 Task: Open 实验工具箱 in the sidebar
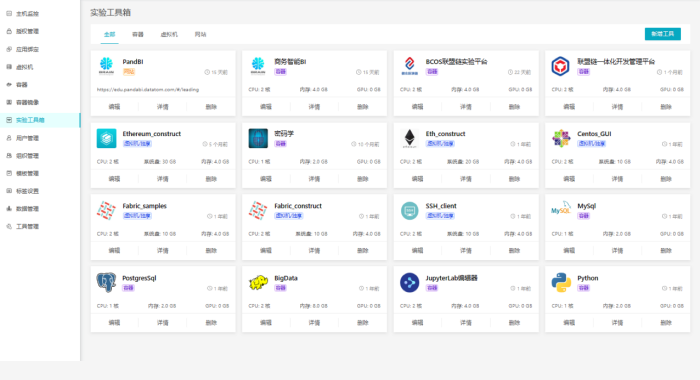[40, 120]
